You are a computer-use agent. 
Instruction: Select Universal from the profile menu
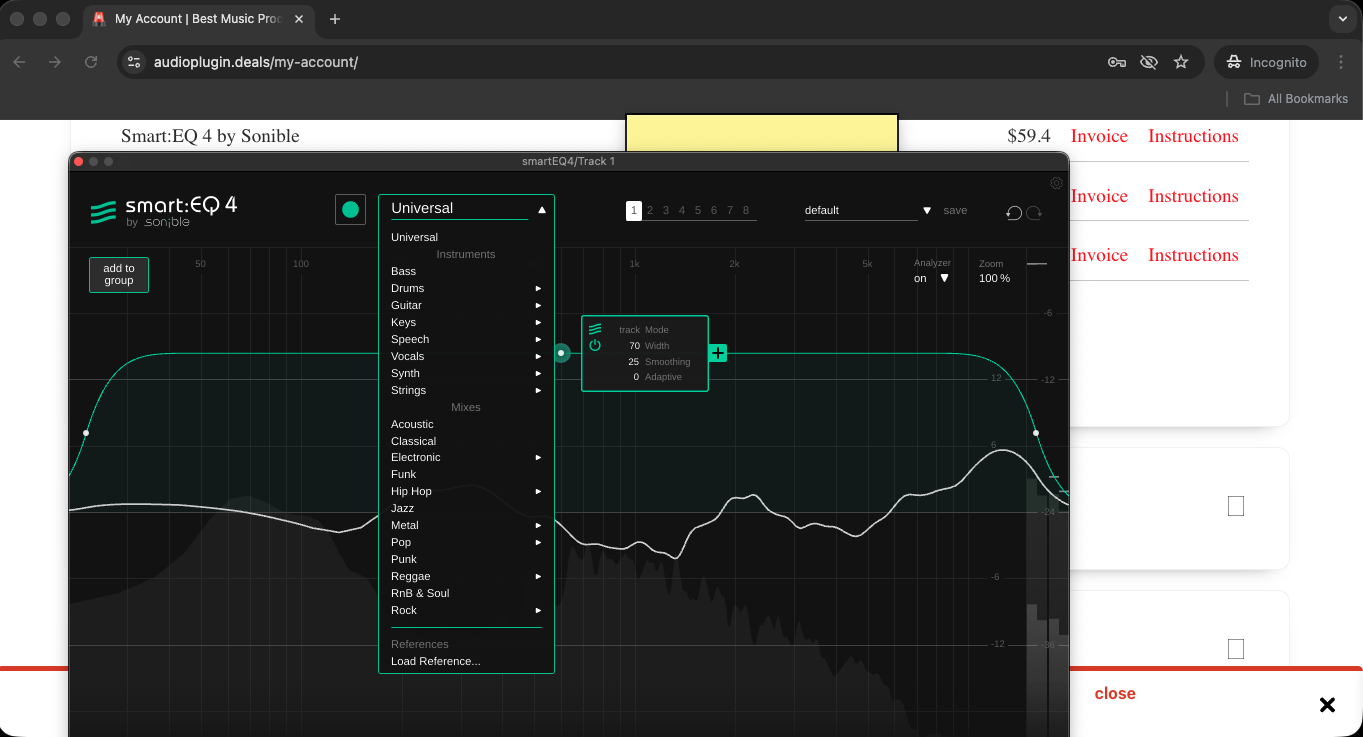coord(414,237)
